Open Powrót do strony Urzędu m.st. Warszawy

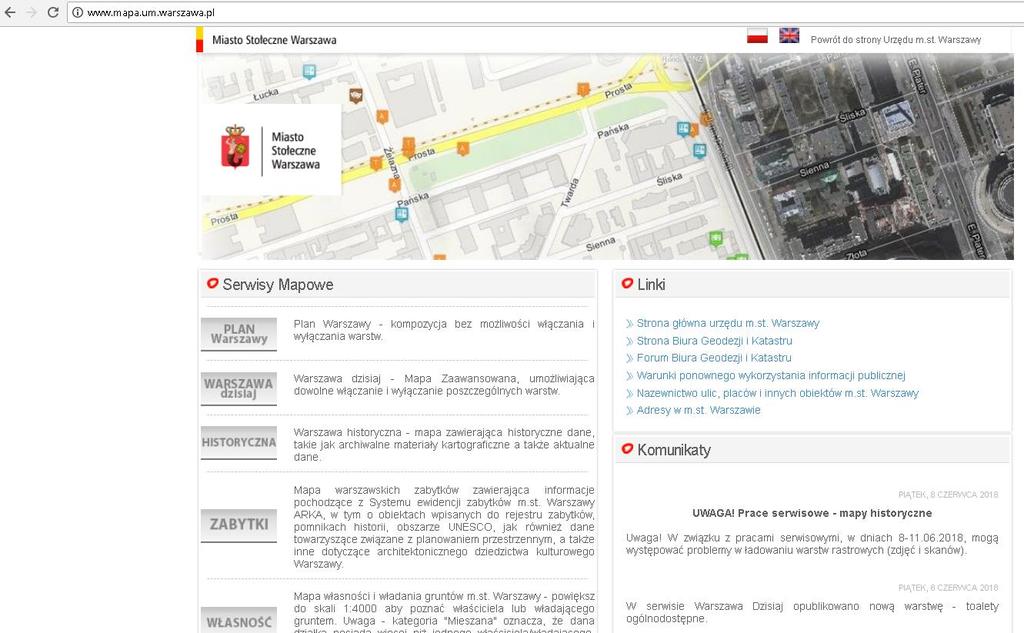pyautogui.click(x=895, y=40)
